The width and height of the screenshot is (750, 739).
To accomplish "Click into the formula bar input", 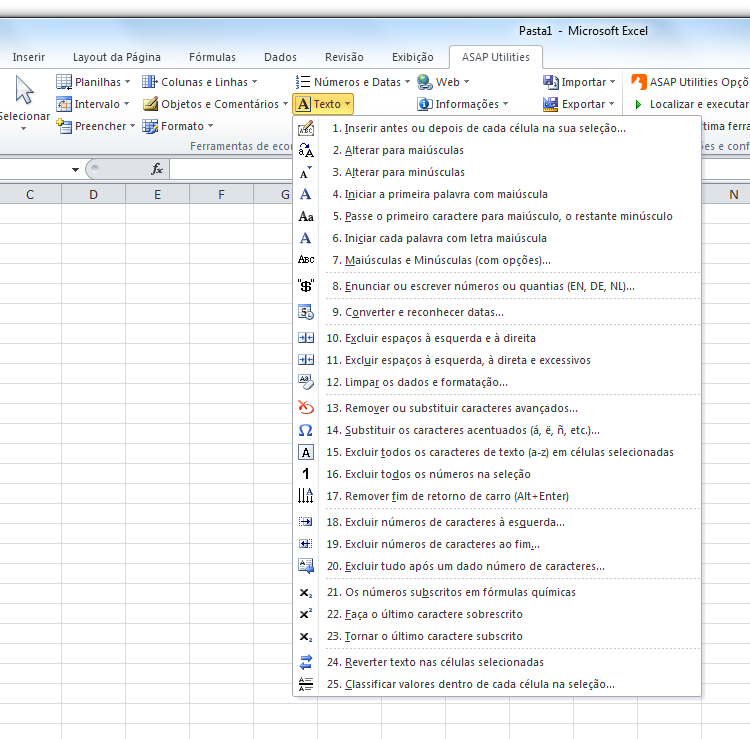I will [232, 169].
